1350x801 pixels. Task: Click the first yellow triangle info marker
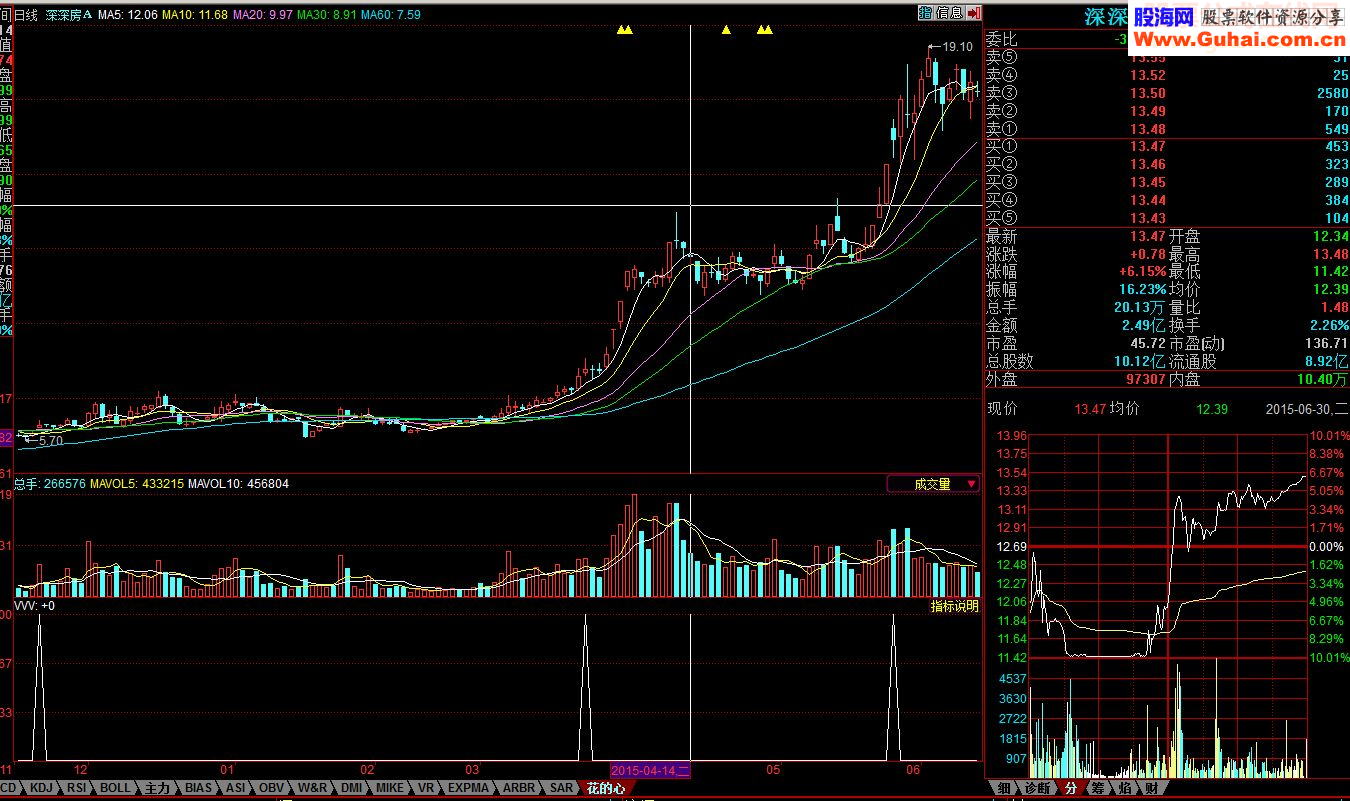point(625,30)
